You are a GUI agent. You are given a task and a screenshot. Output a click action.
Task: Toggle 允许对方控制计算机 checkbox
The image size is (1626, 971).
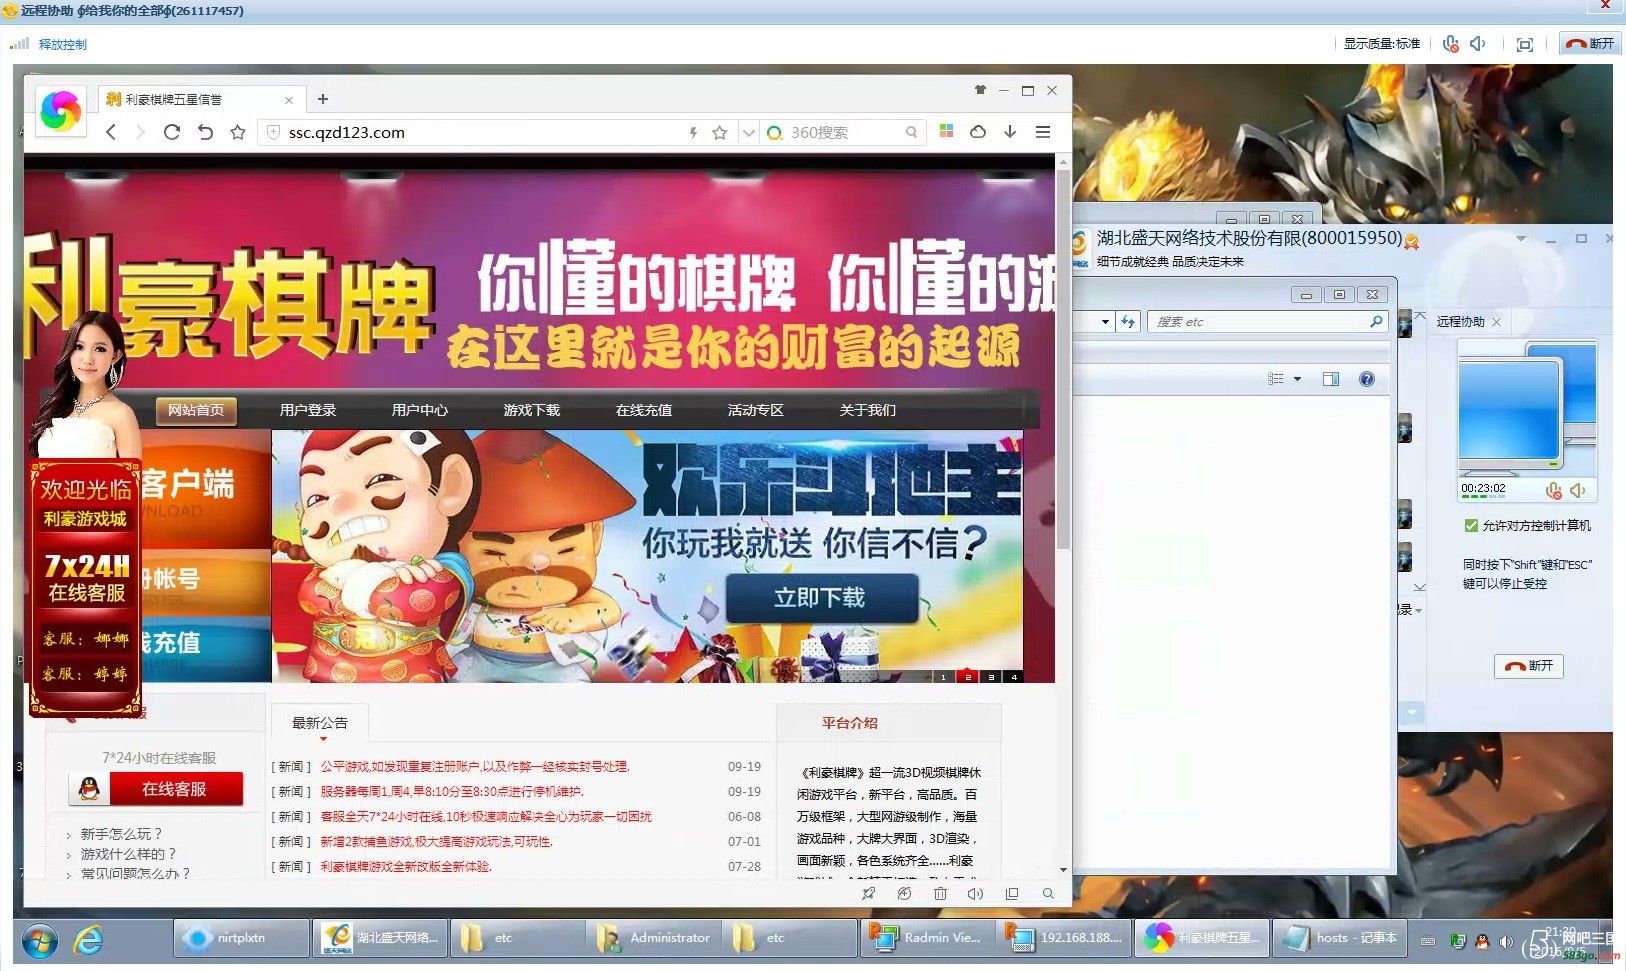(x=1471, y=525)
